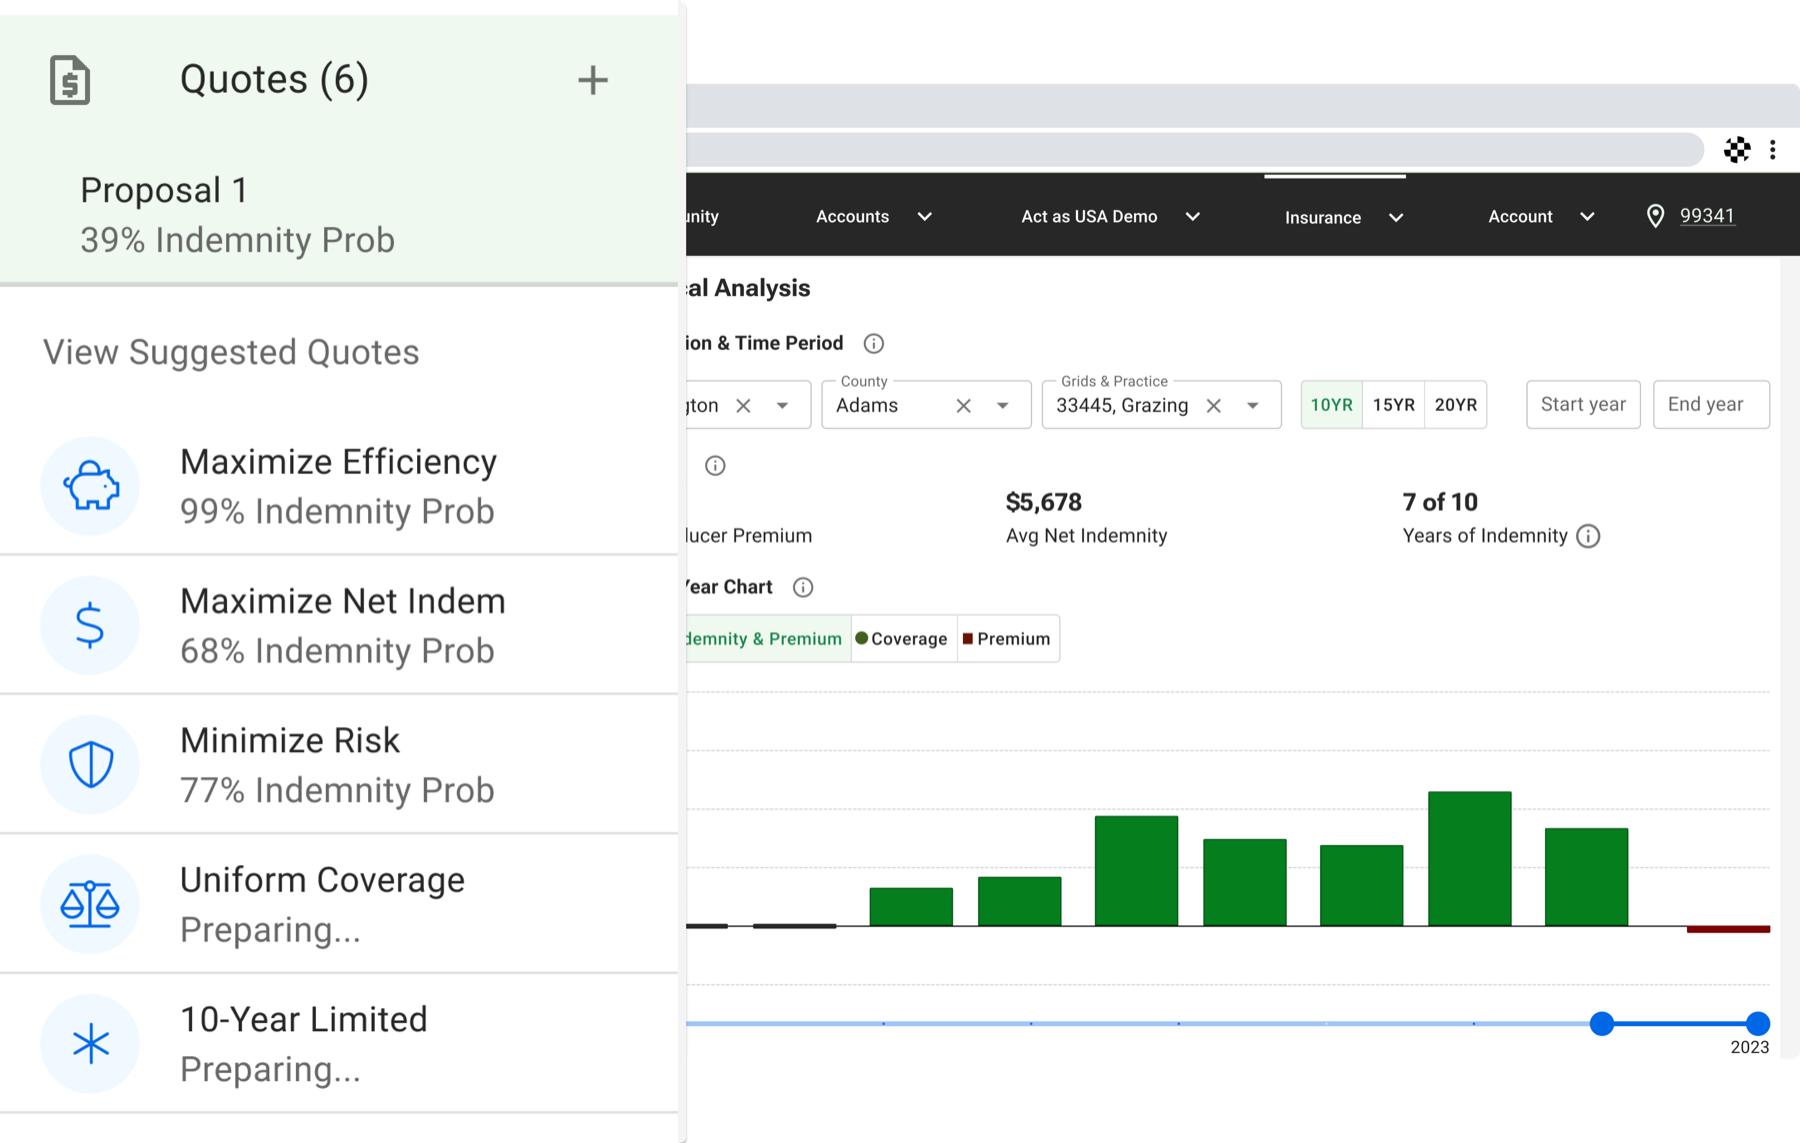This screenshot has height=1143, width=1800.
Task: Toggle the Indemnity & Premium chart view
Action: pyautogui.click(x=768, y=639)
